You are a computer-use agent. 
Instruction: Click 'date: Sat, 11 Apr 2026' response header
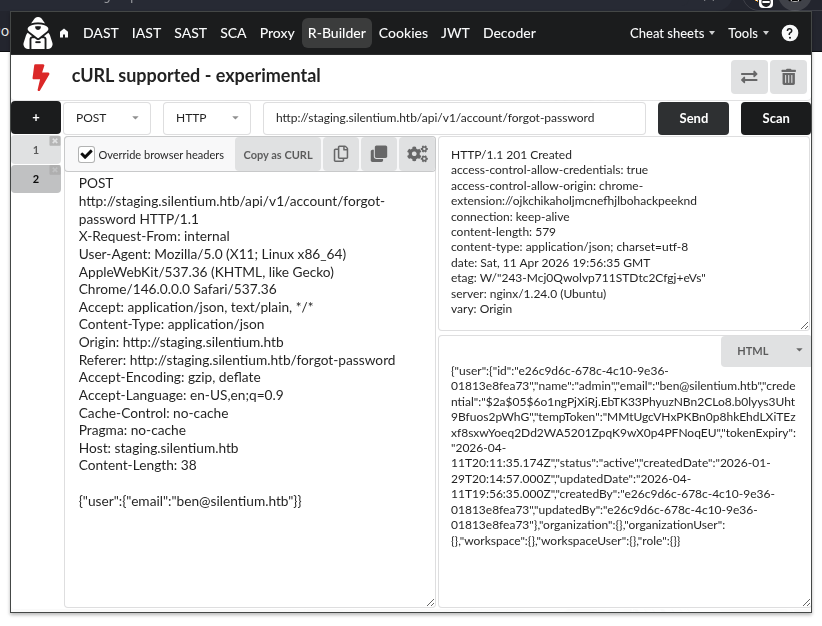point(550,263)
